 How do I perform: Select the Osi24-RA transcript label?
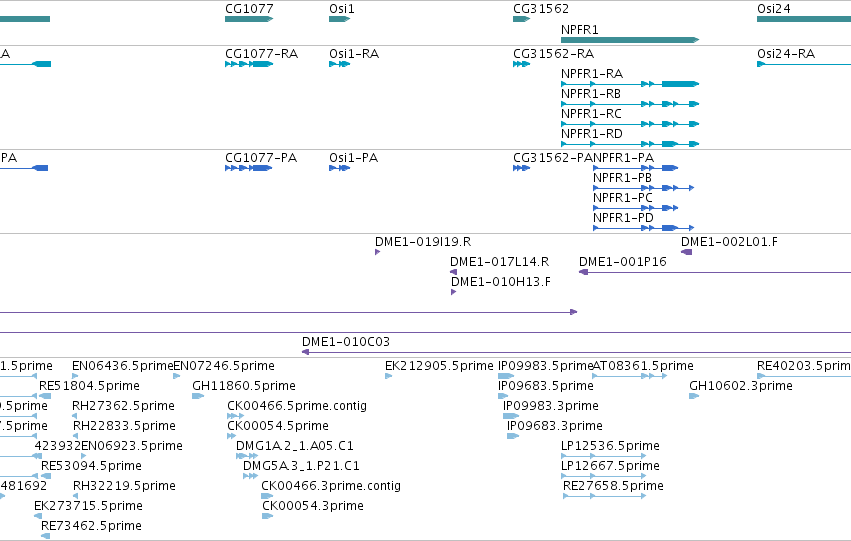(x=786, y=54)
